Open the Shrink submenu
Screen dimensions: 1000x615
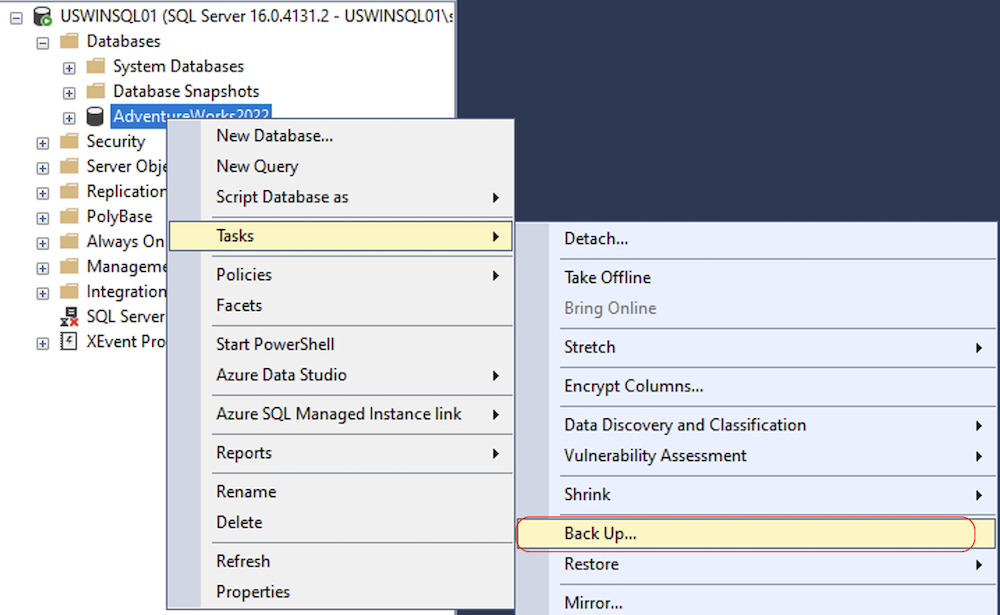tap(587, 495)
